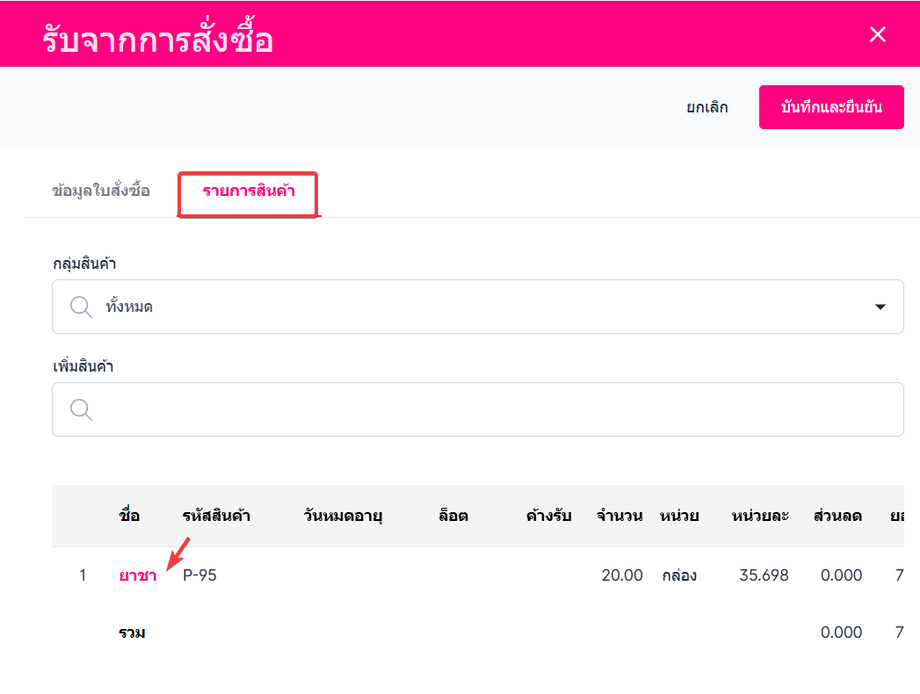Screen dimensions: 920x694
Task: Click the ส่วนลด column header
Action: (837, 516)
